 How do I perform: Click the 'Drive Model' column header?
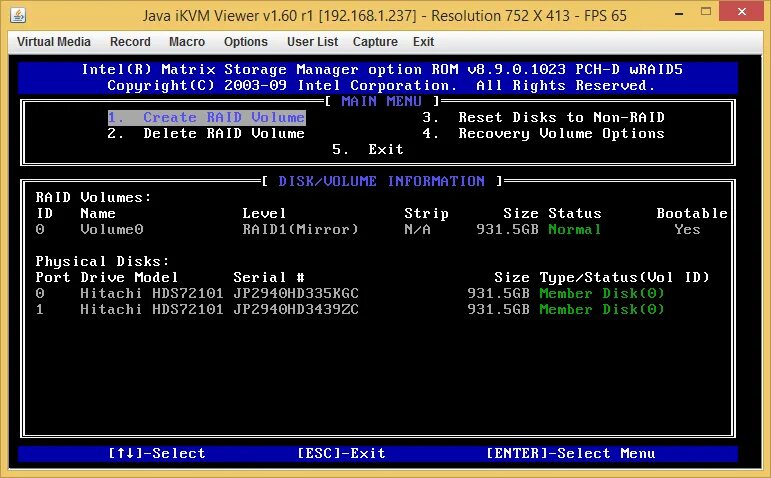coord(129,277)
